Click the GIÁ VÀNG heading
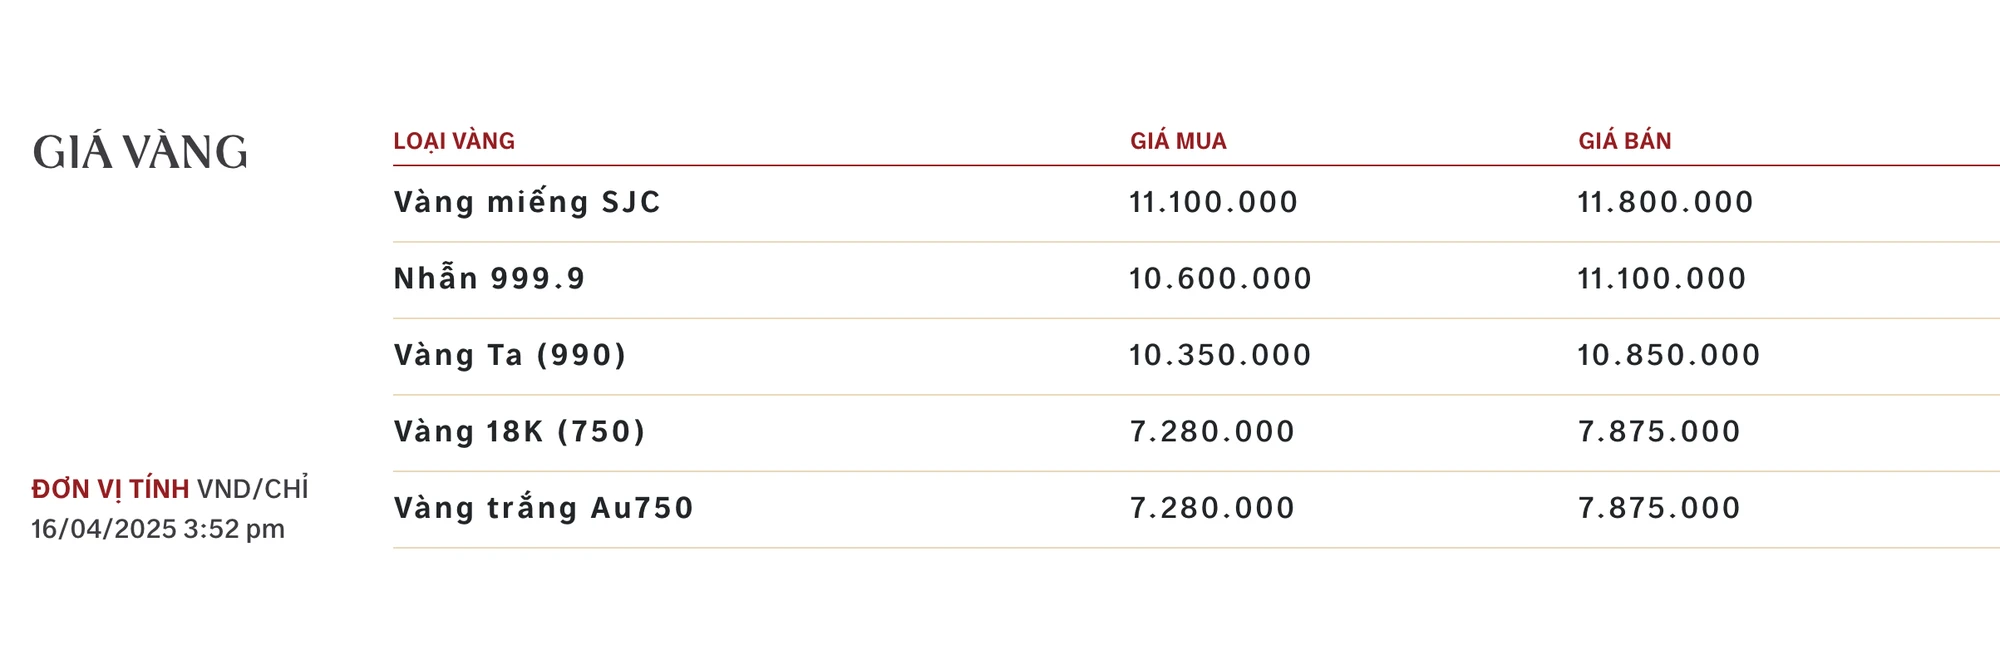This screenshot has height=670, width=2000. [140, 152]
